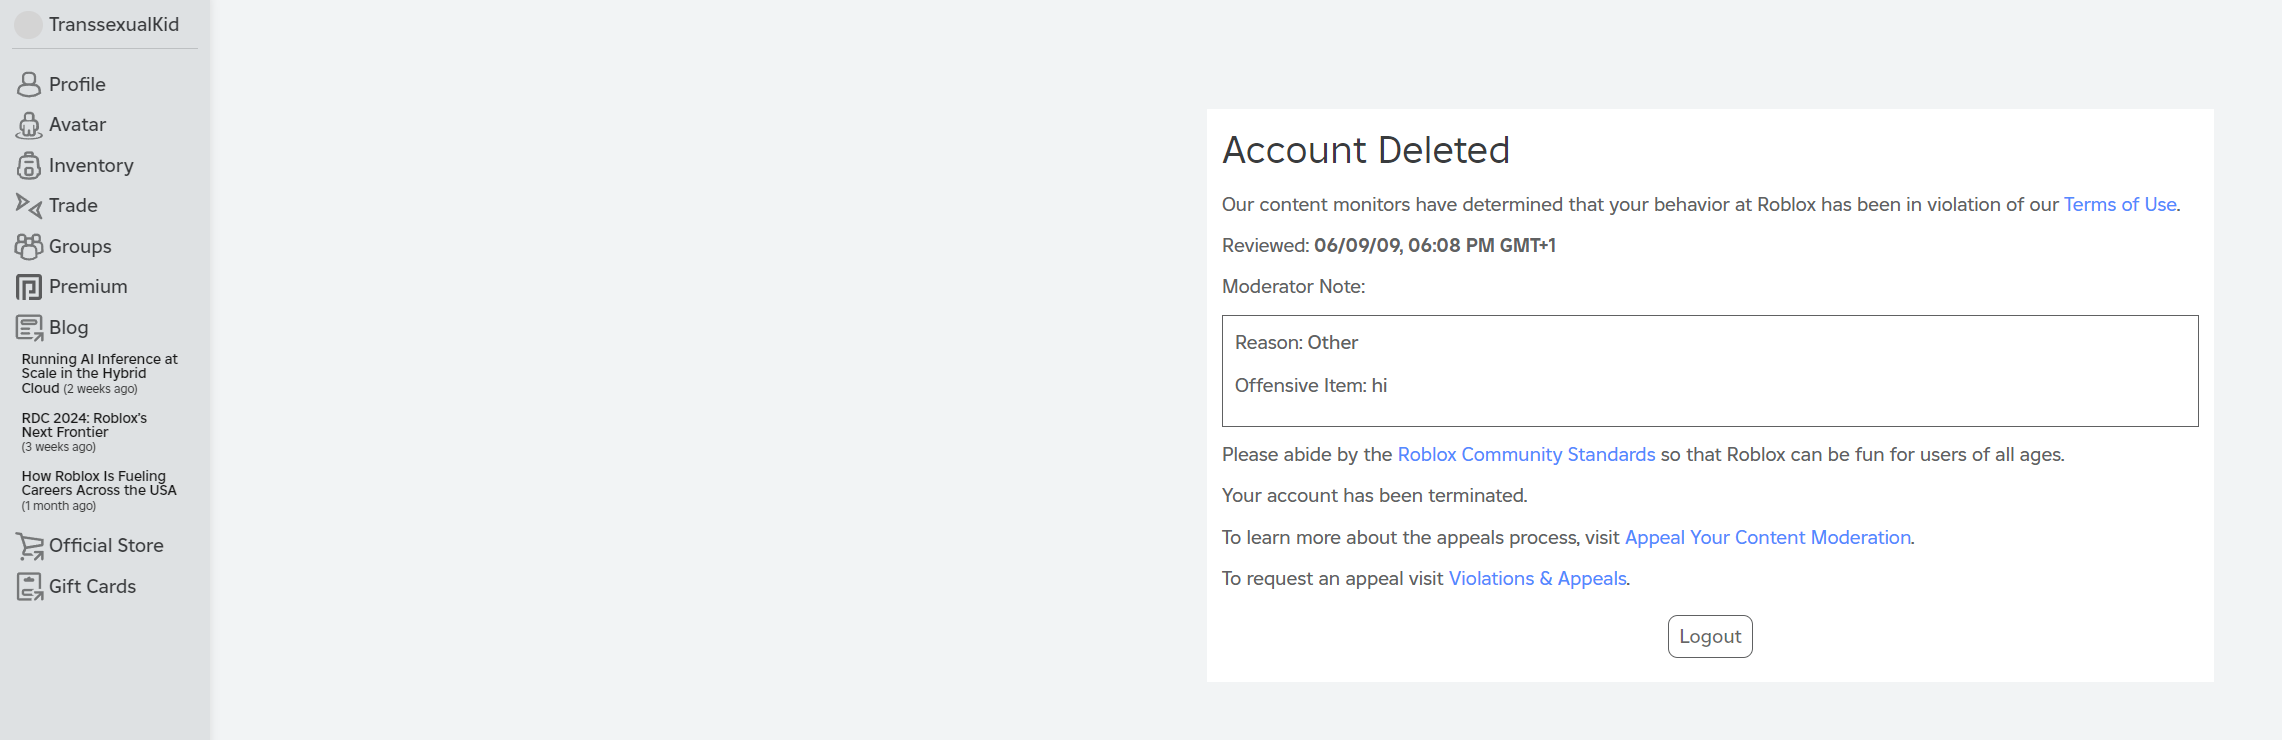
Task: Click the Profile person icon in sidebar
Action: click(x=29, y=84)
